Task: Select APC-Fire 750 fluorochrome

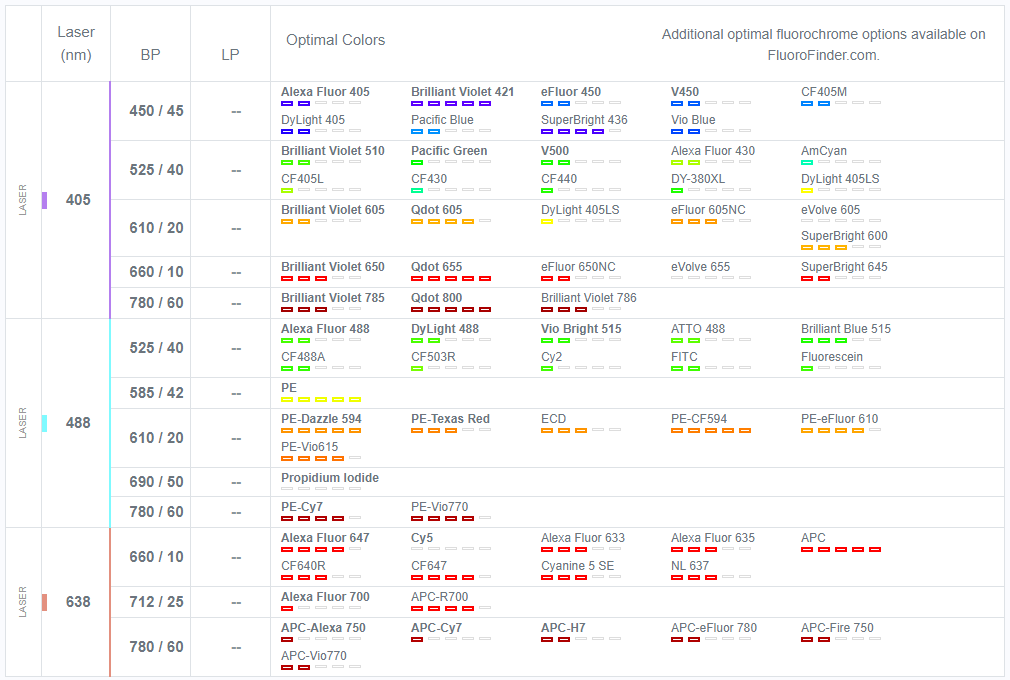Action: (x=837, y=628)
